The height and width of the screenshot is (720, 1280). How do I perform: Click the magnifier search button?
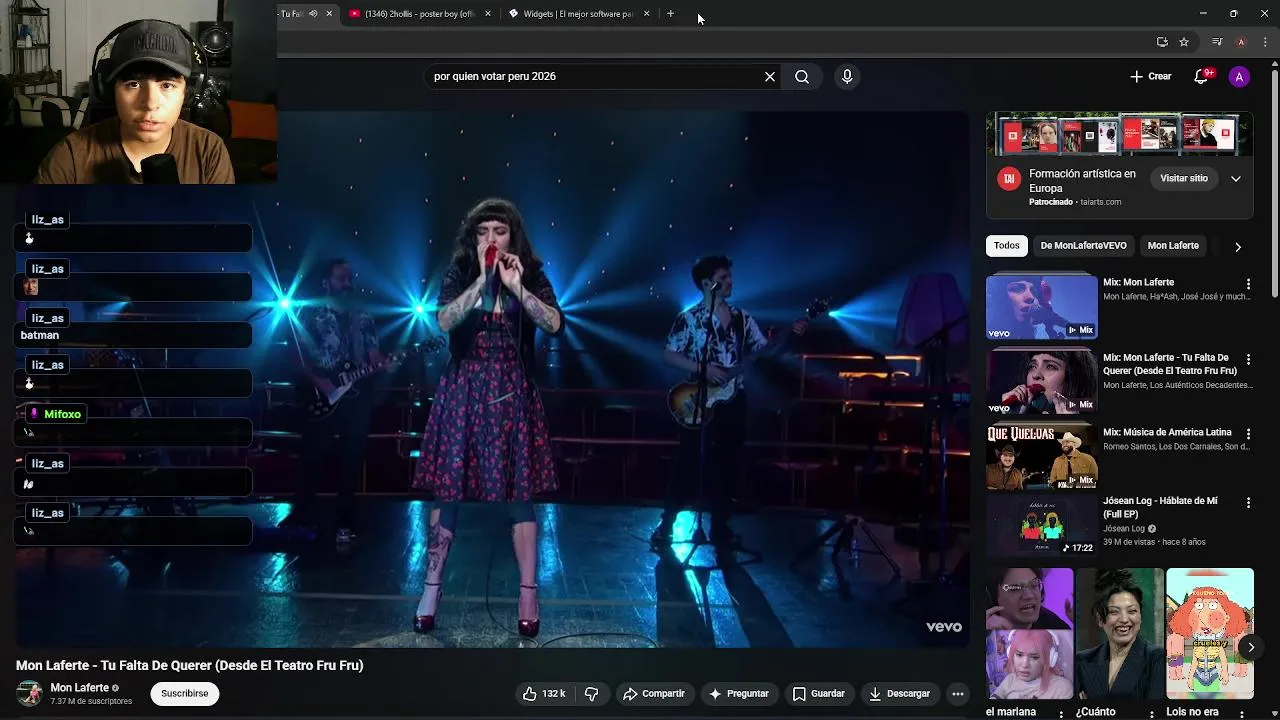click(802, 76)
